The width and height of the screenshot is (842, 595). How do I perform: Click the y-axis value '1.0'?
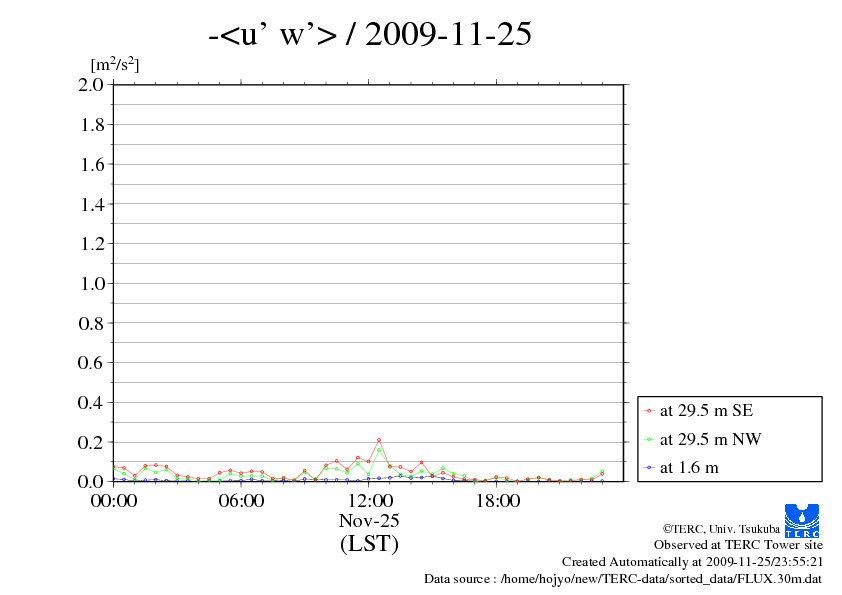pyautogui.click(x=92, y=284)
